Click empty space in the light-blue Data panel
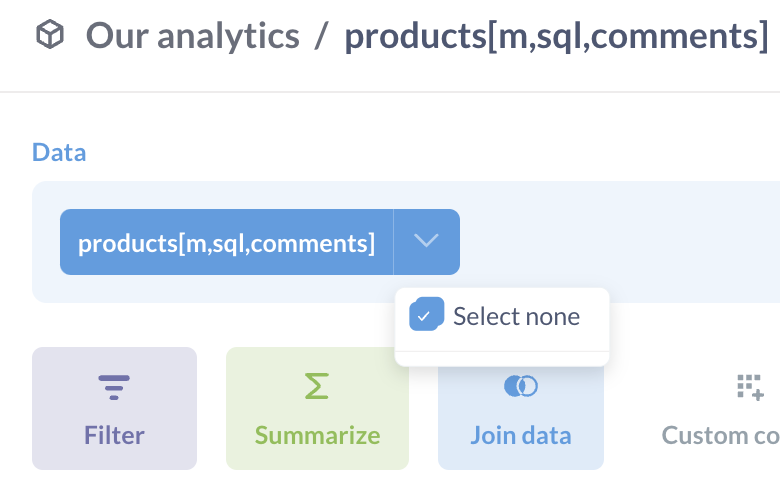This screenshot has height=482, width=780. click(622, 242)
